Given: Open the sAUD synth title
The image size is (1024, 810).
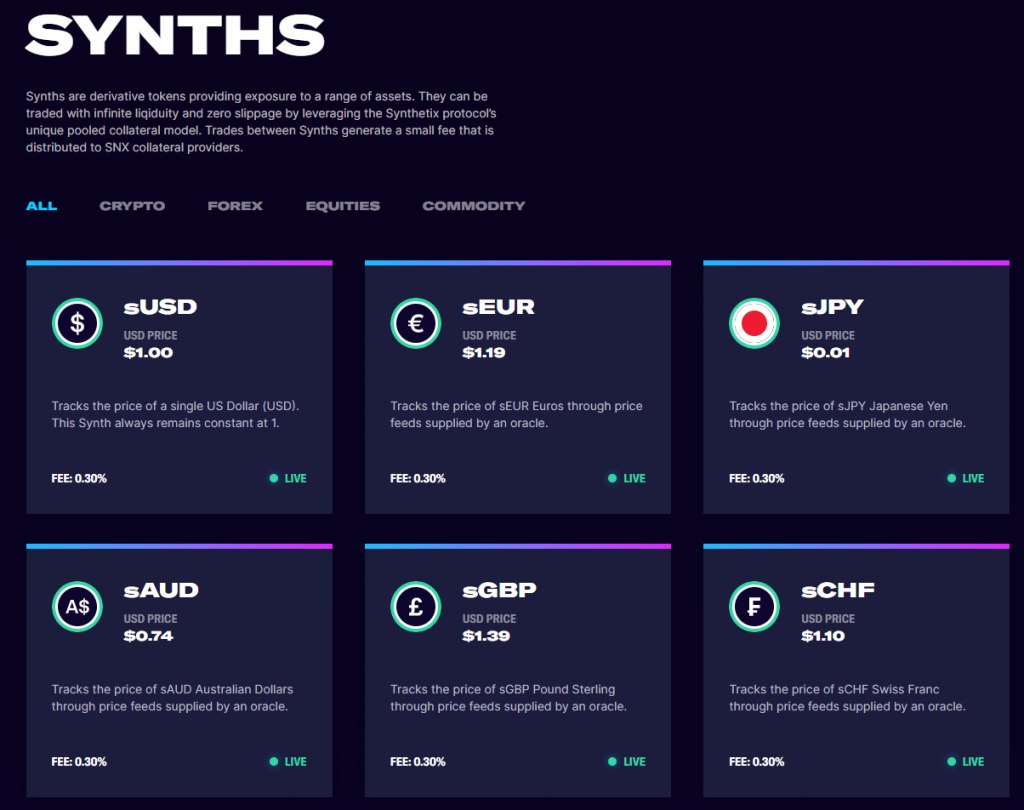Looking at the screenshot, I should (161, 591).
